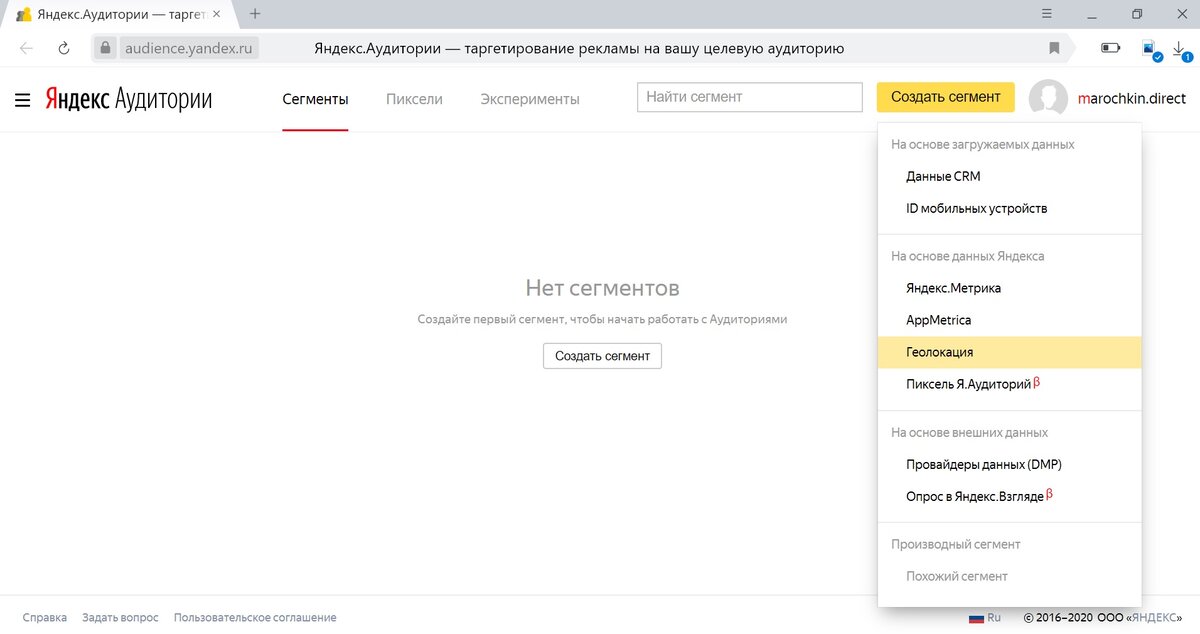Reload the page via the refresh icon
This screenshot has height=634, width=1200.
[64, 47]
